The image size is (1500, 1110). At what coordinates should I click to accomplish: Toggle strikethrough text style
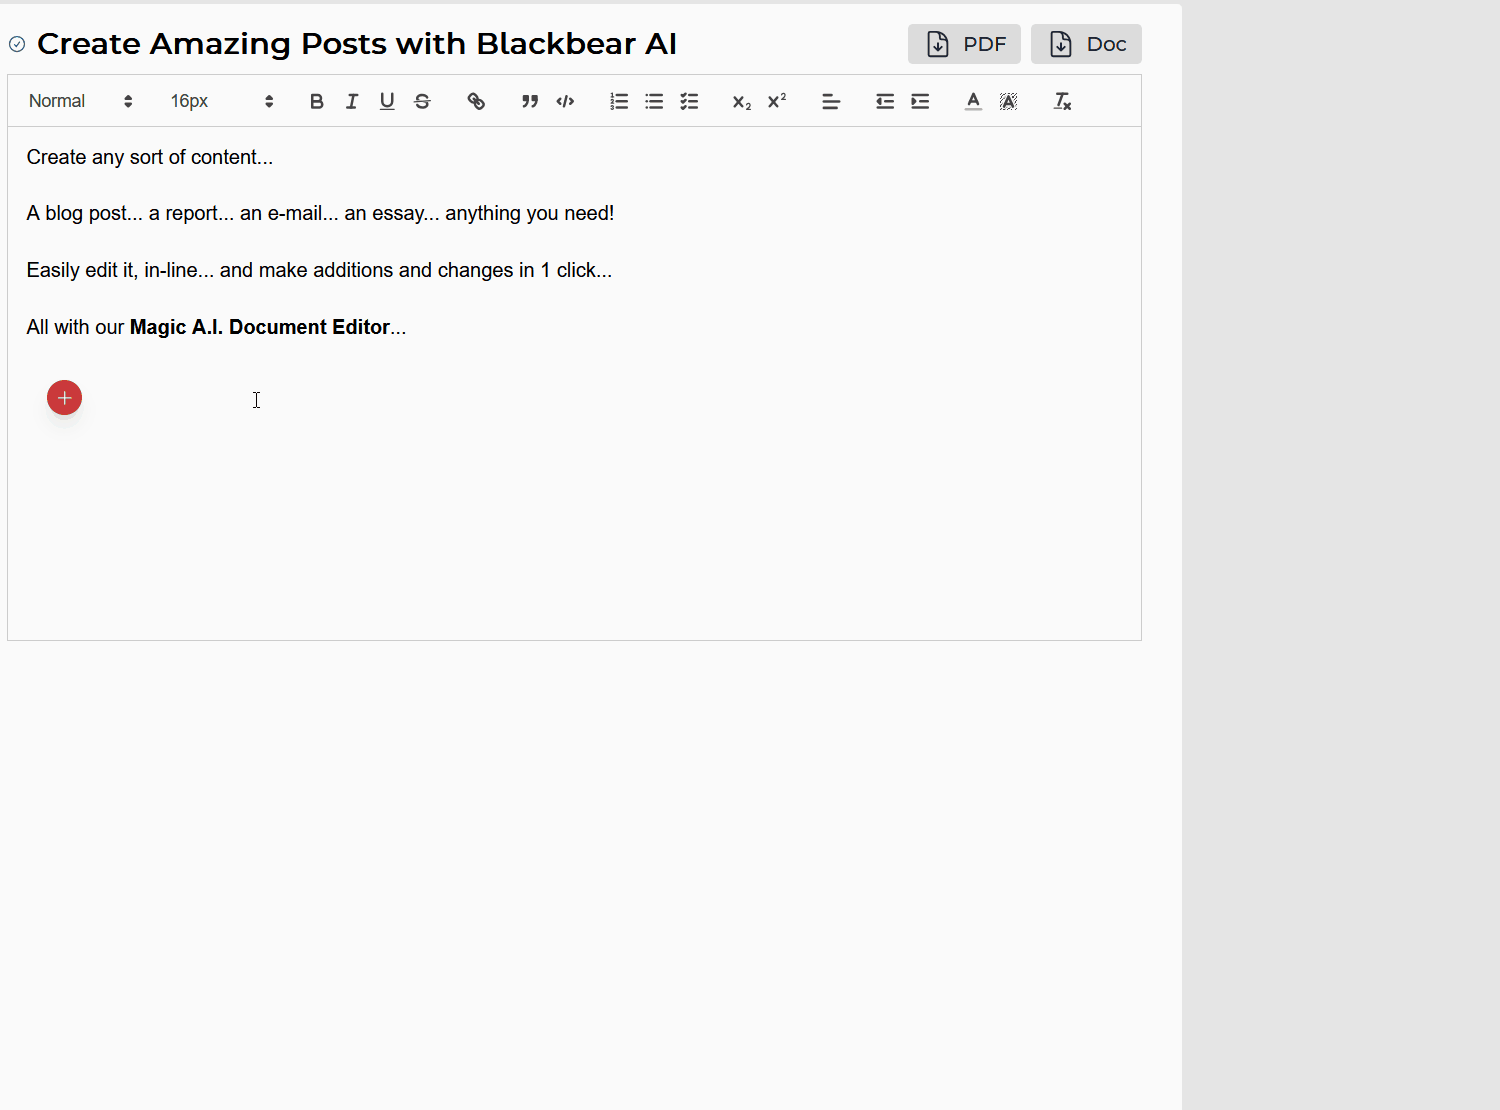pos(422,101)
